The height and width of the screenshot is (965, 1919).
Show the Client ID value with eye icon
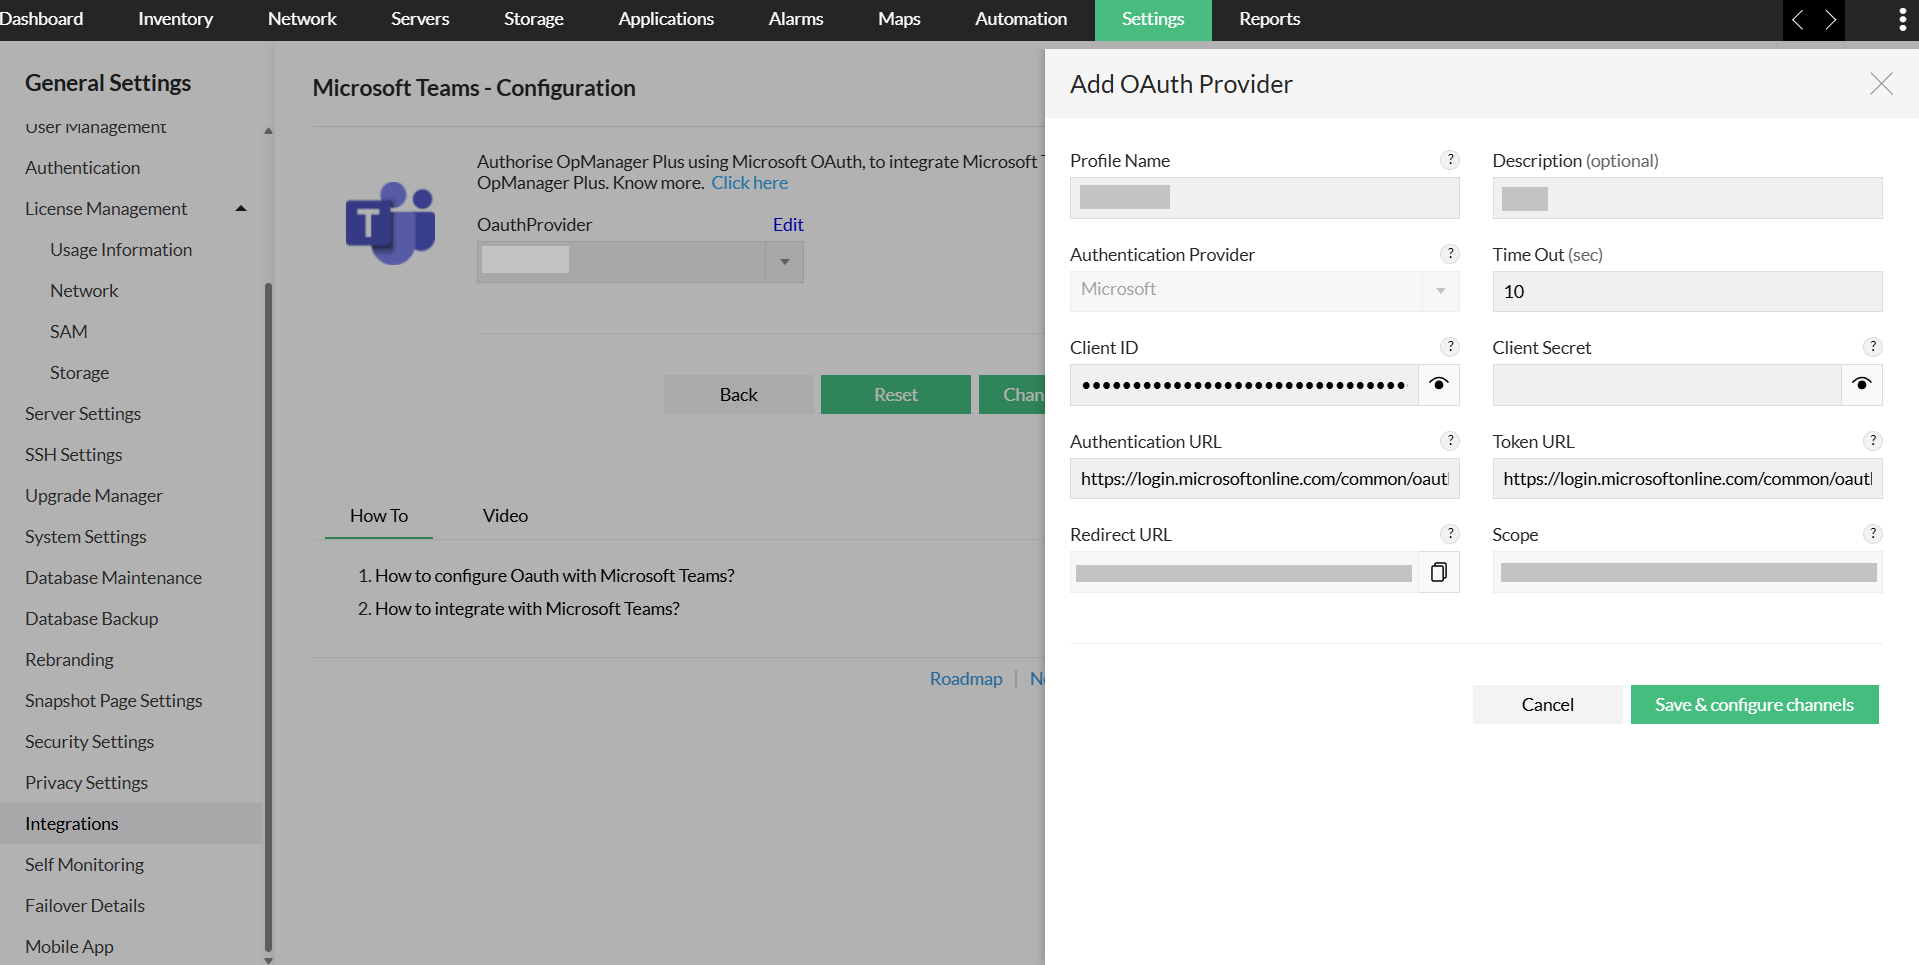coord(1439,385)
